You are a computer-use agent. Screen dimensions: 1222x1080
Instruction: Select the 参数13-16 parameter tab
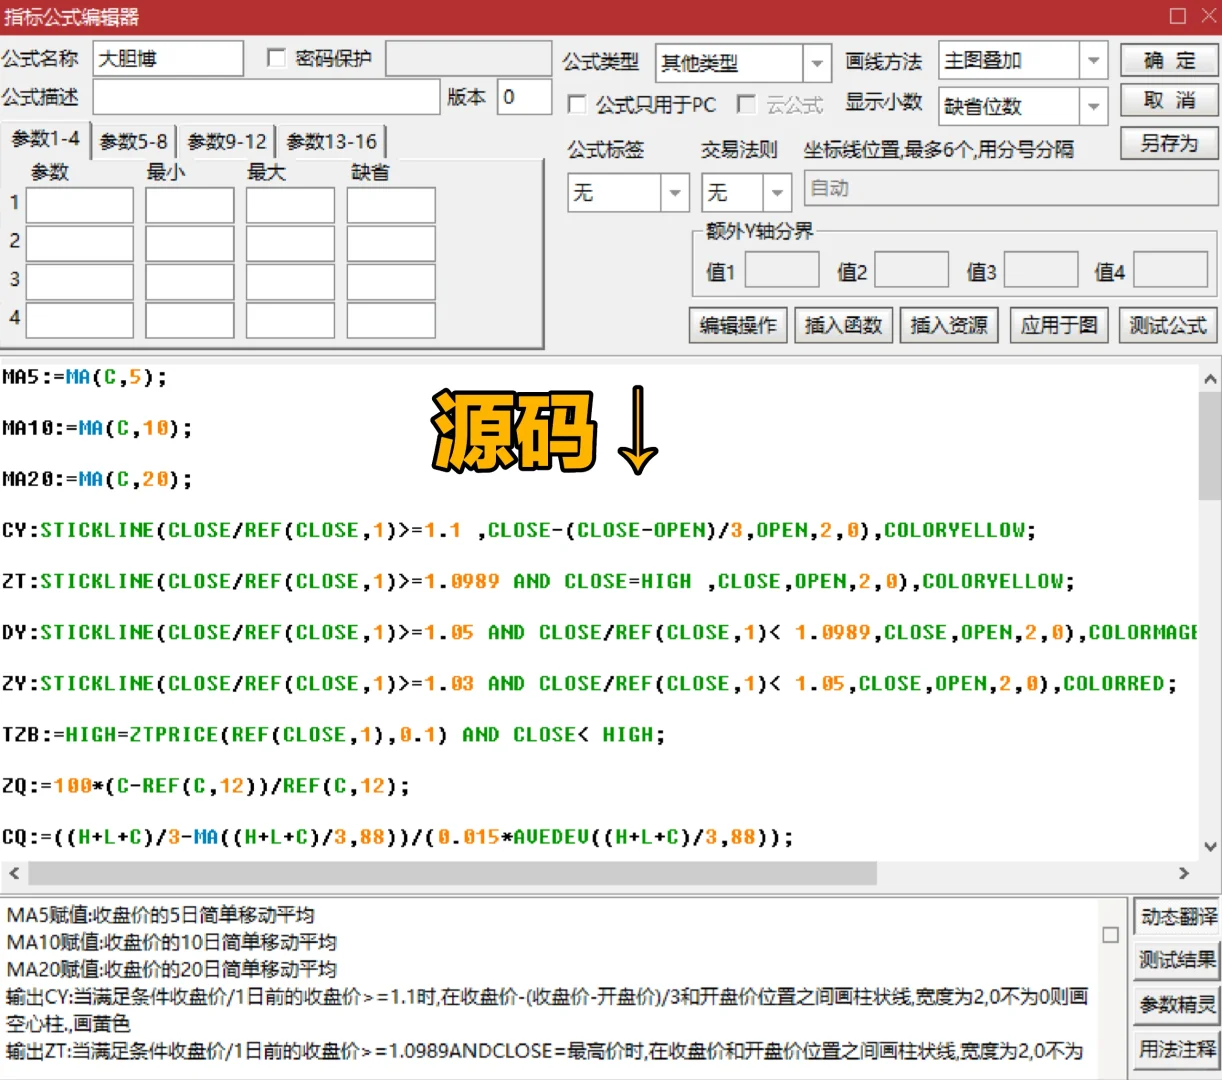(x=330, y=141)
